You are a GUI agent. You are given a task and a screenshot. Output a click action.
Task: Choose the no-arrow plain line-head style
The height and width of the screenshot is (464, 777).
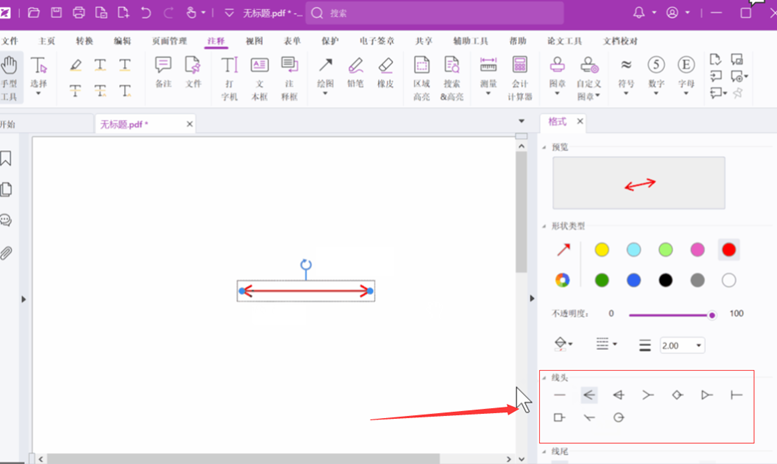(x=560, y=395)
